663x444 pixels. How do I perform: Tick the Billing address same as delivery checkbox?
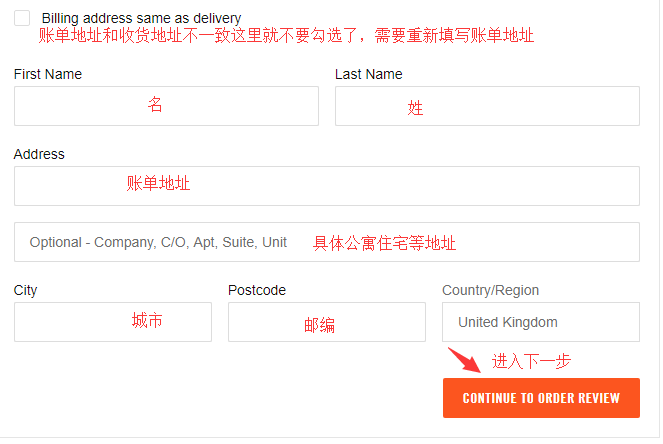coord(22,18)
